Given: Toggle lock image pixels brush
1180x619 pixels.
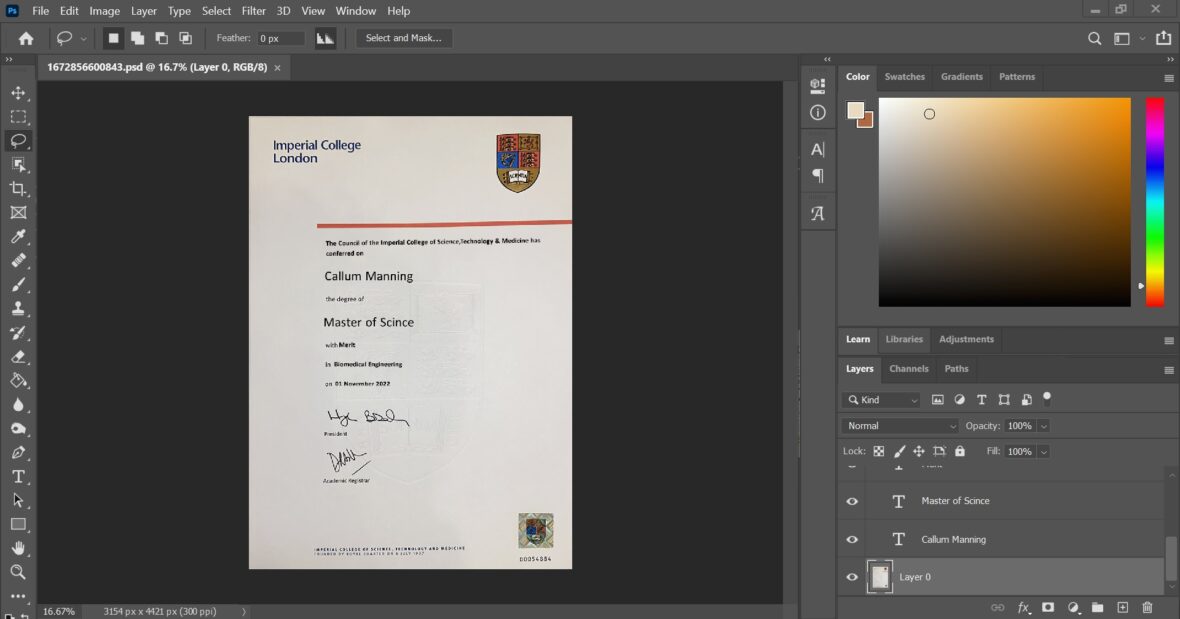Looking at the screenshot, I should (899, 451).
